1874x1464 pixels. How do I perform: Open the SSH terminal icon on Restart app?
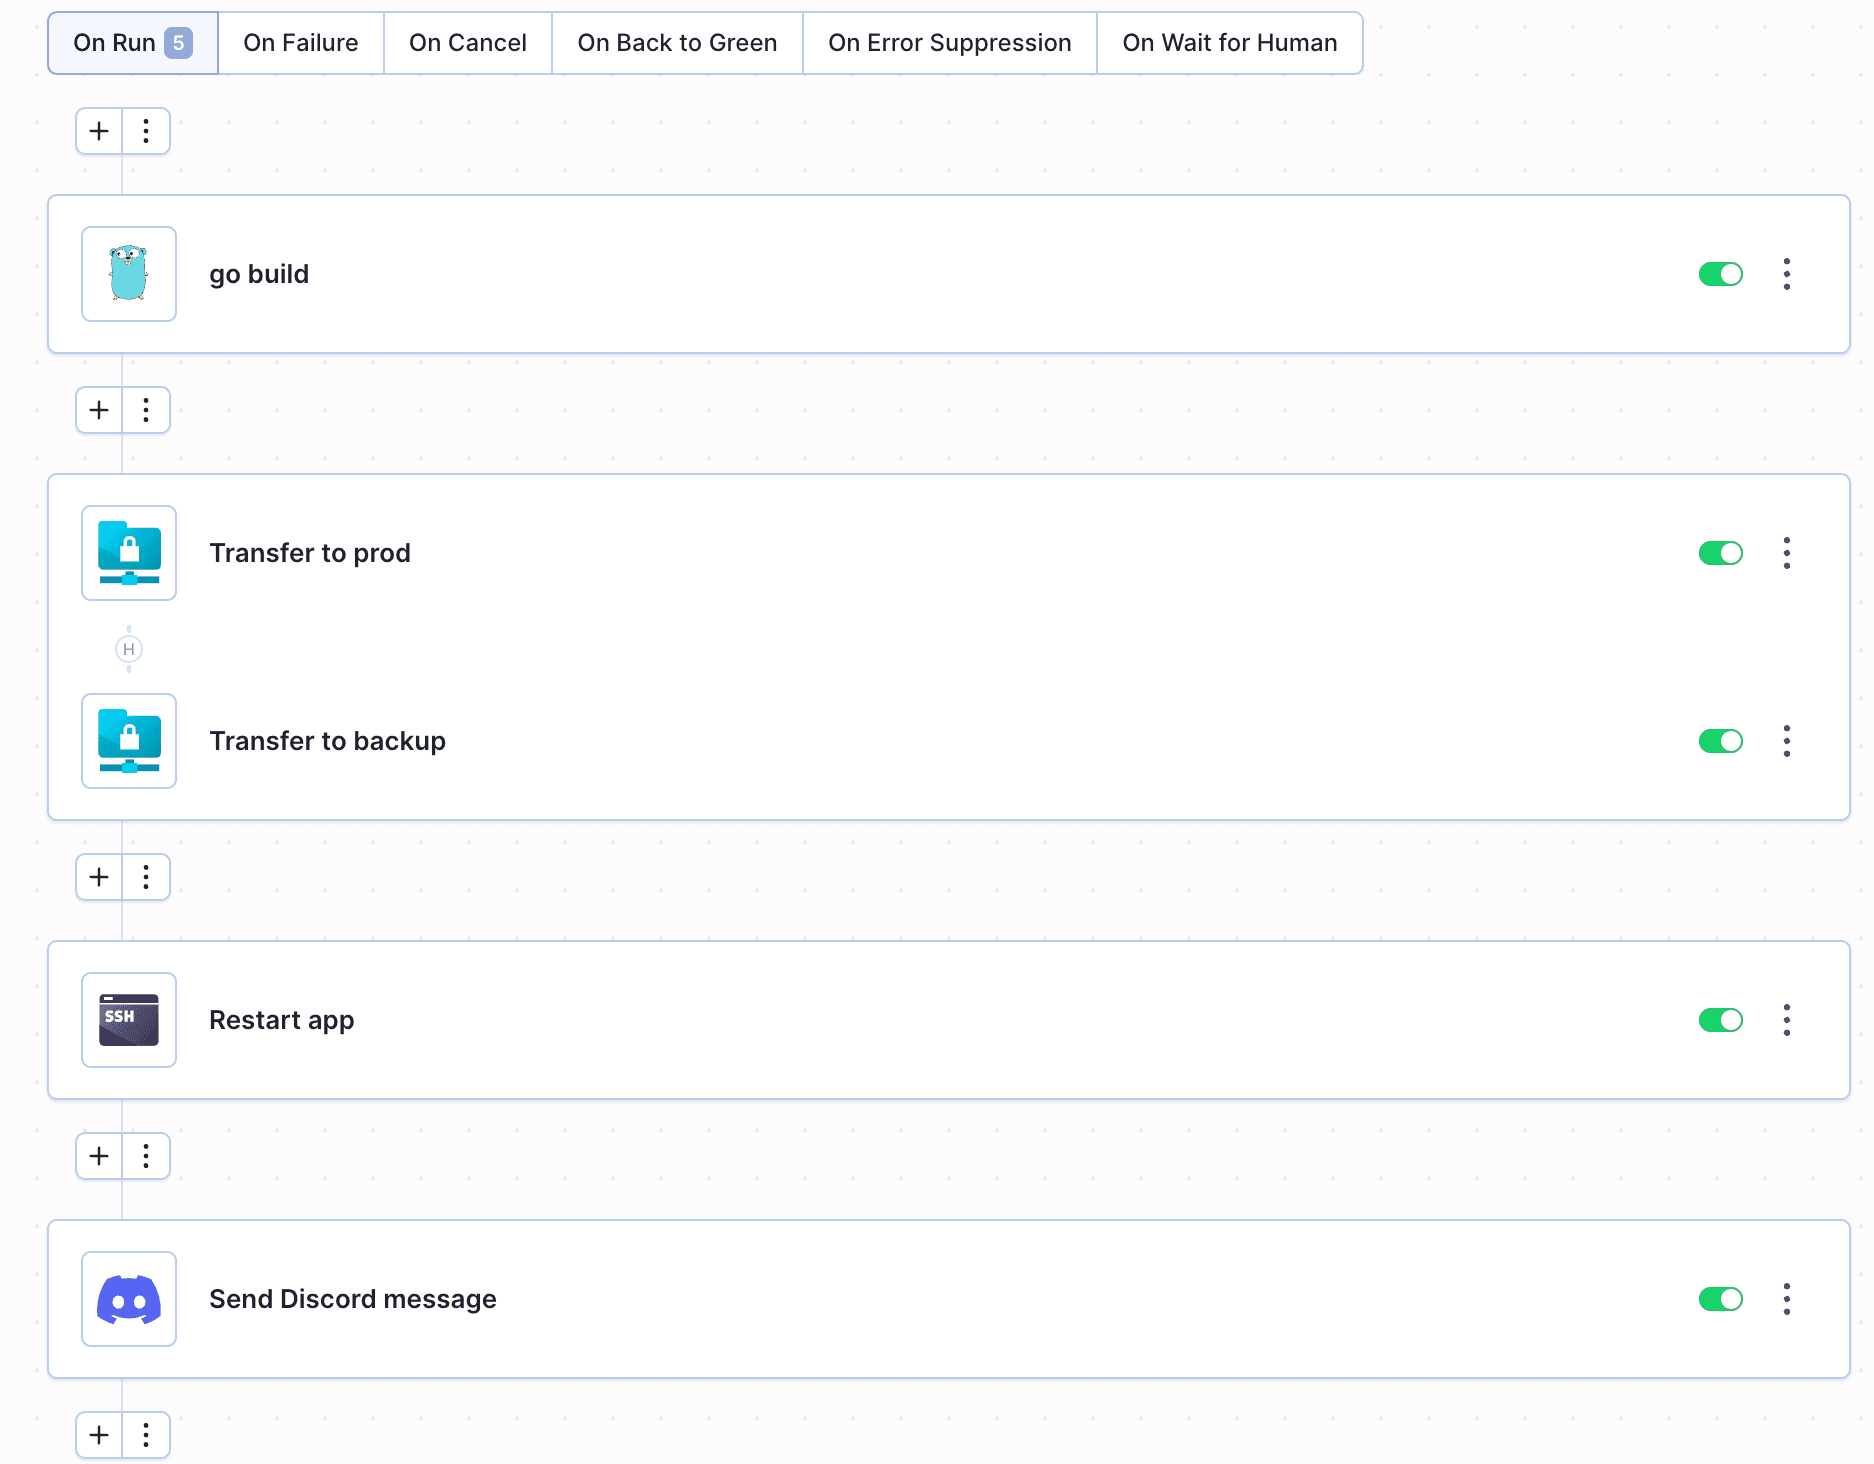[128, 1019]
